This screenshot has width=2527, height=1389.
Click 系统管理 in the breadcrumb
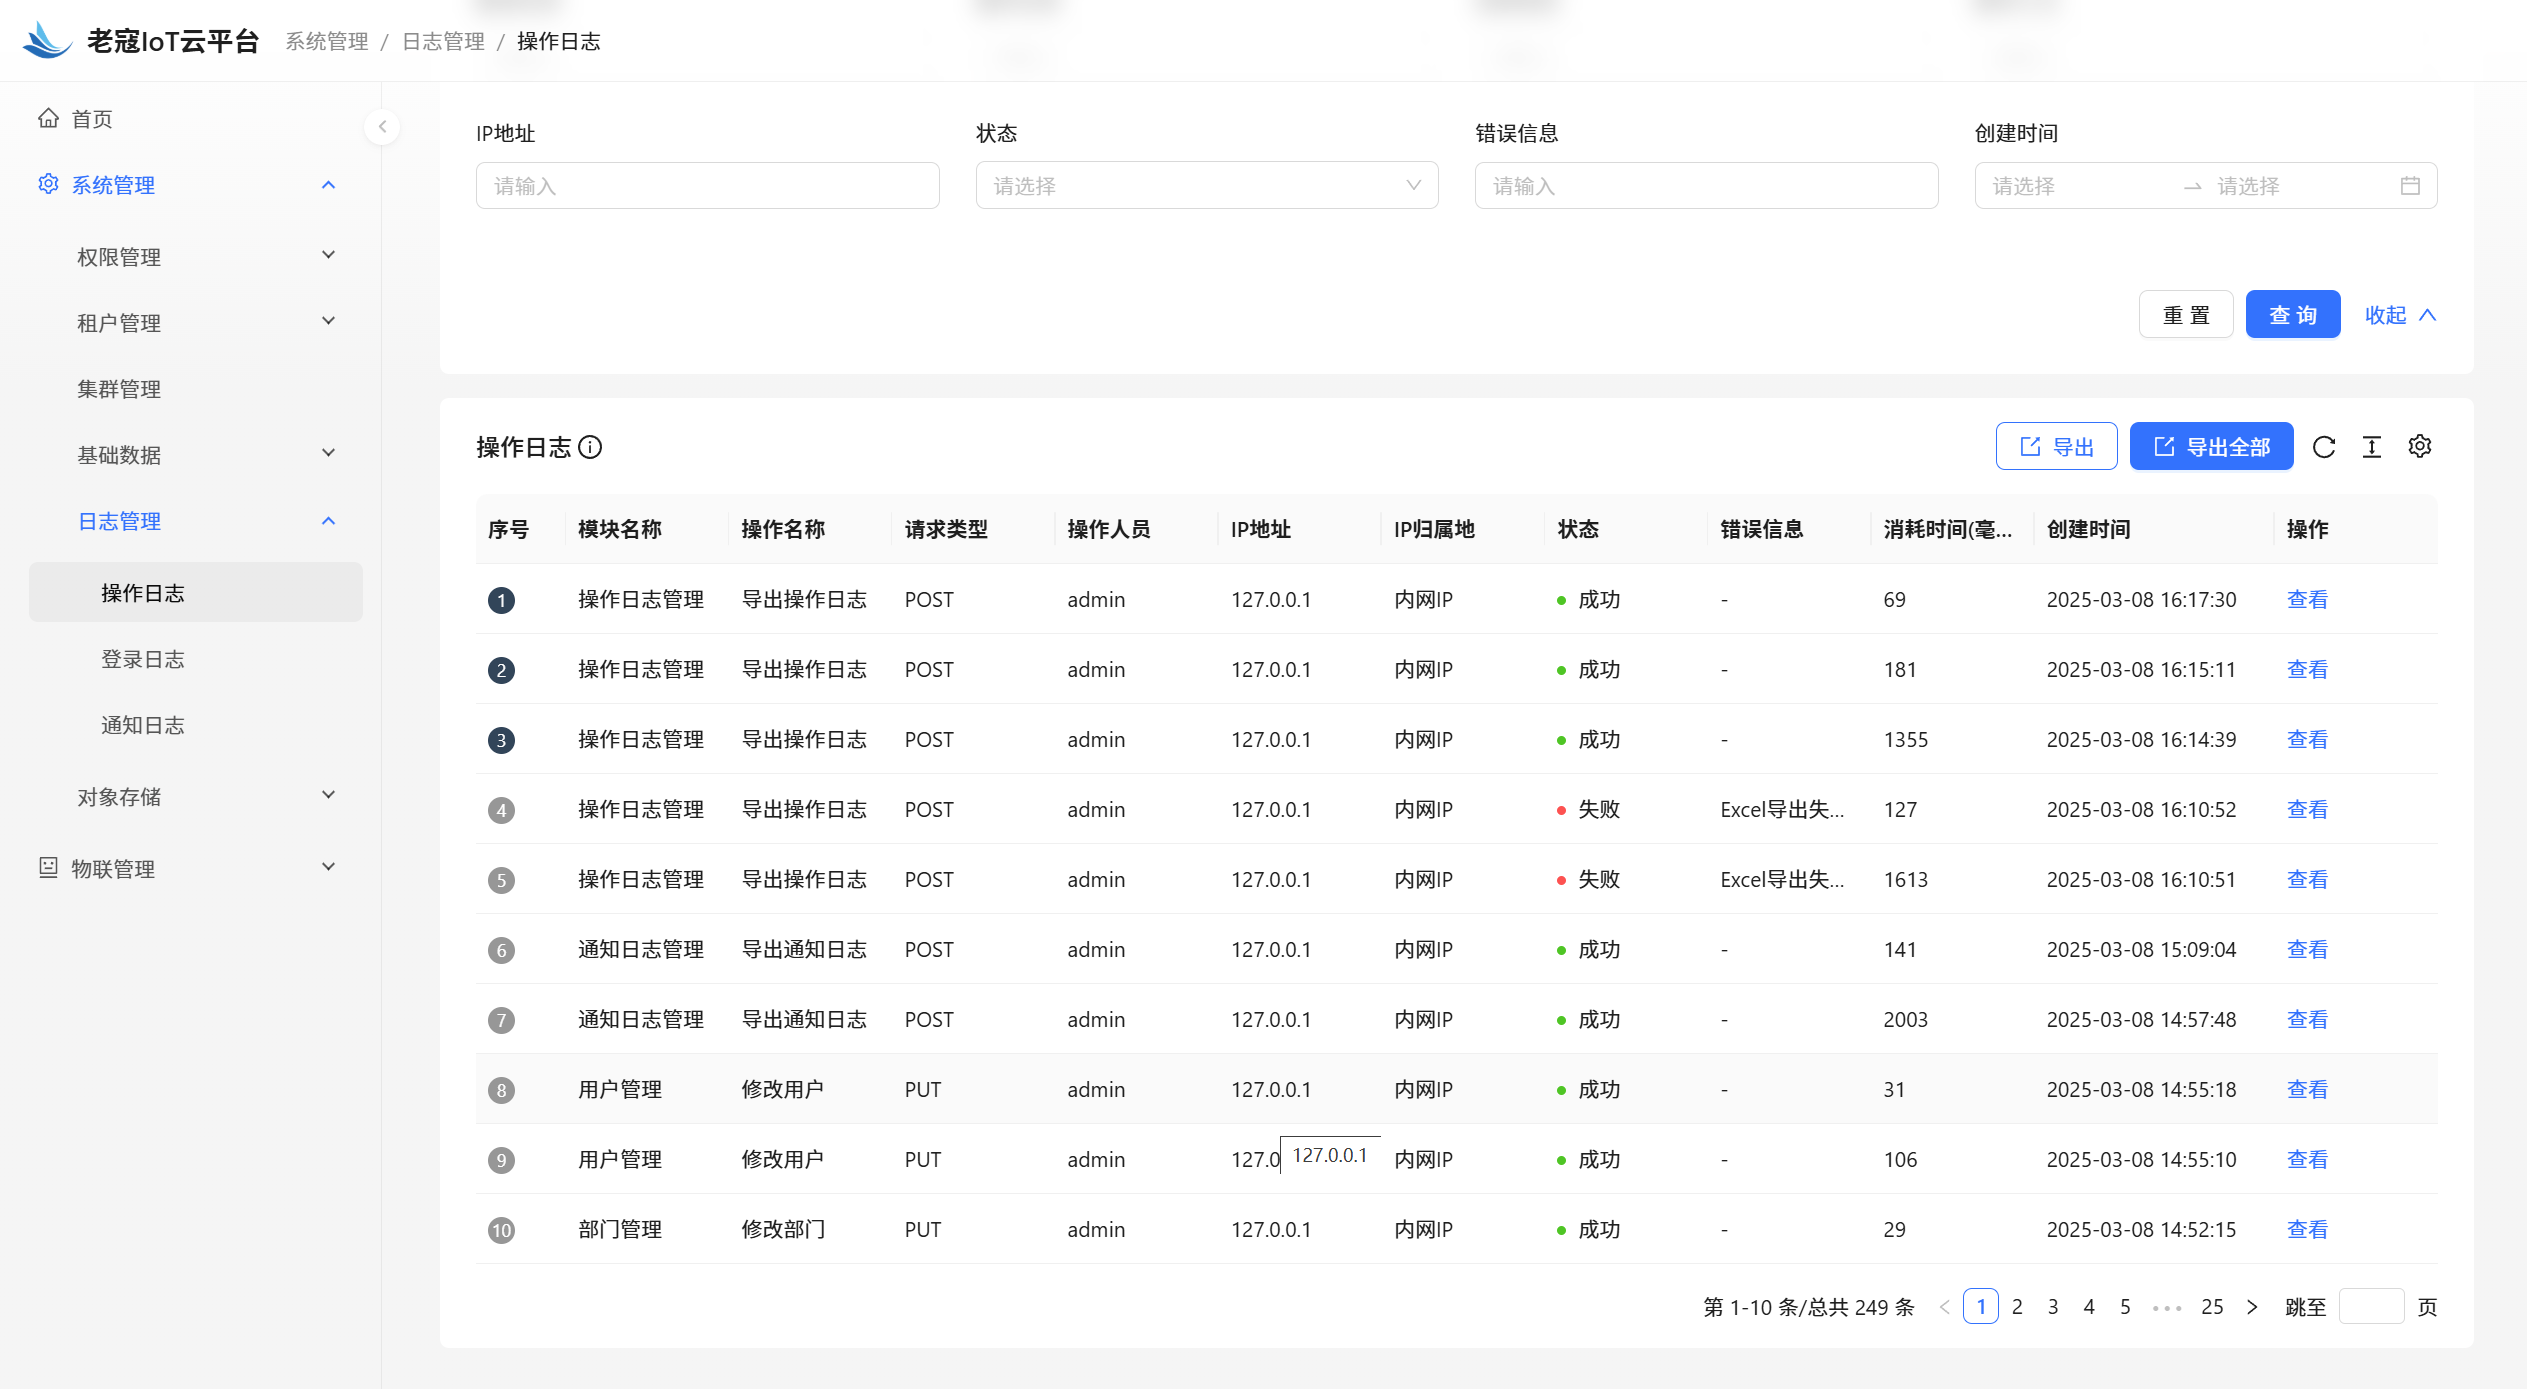(327, 41)
